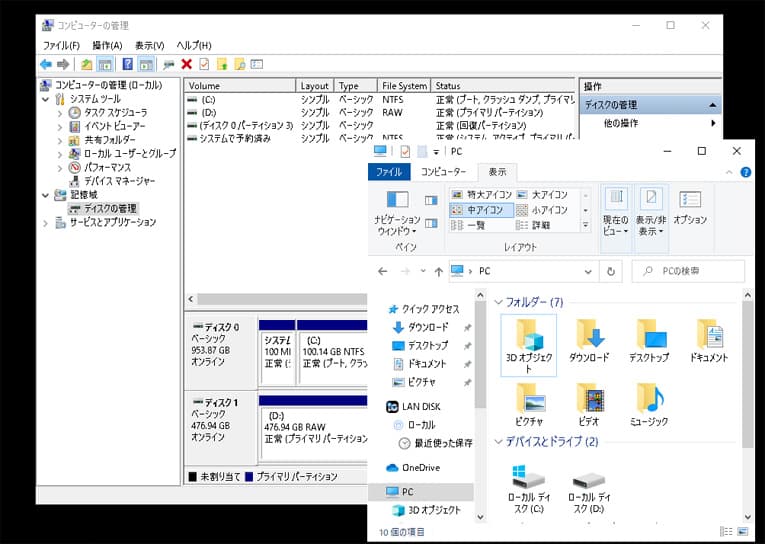Open the ビデオ folder icon
The image size is (765, 544).
coord(589,400)
